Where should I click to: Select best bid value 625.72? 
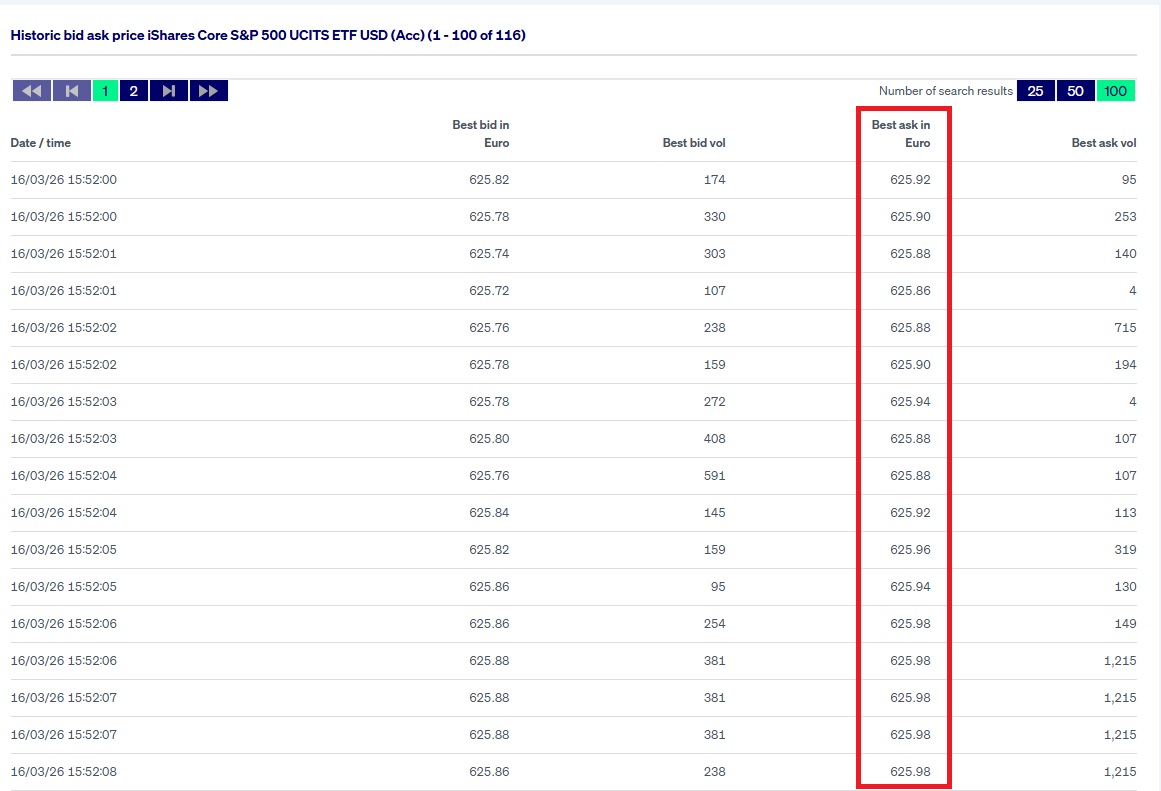click(489, 290)
